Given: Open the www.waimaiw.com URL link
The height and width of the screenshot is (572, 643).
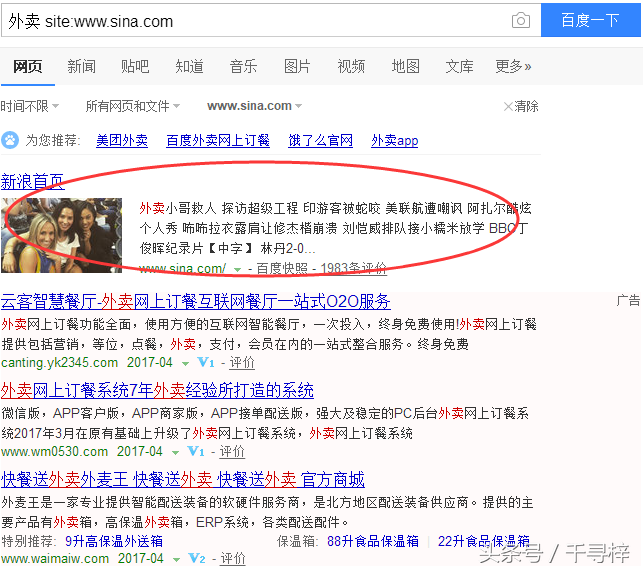Looking at the screenshot, I should [55, 558].
